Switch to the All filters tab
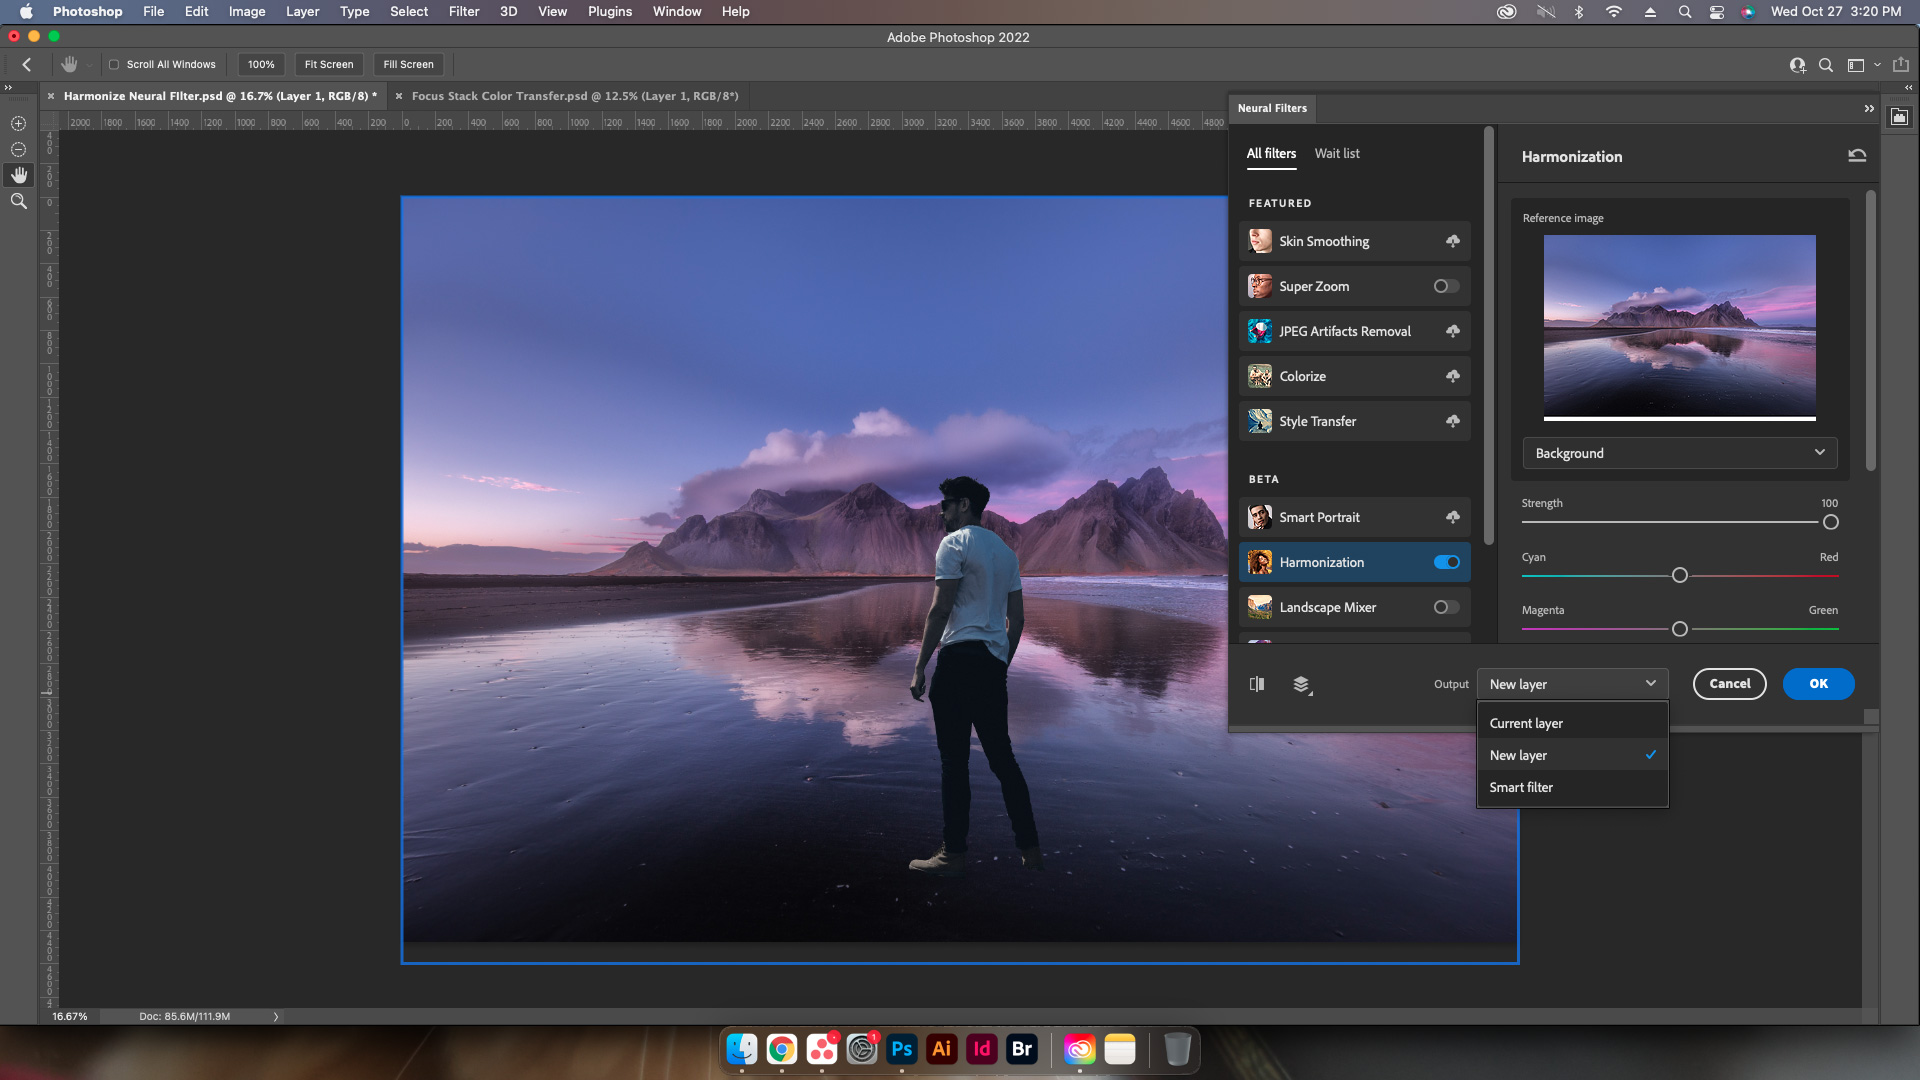The image size is (1920, 1080). tap(1271, 153)
